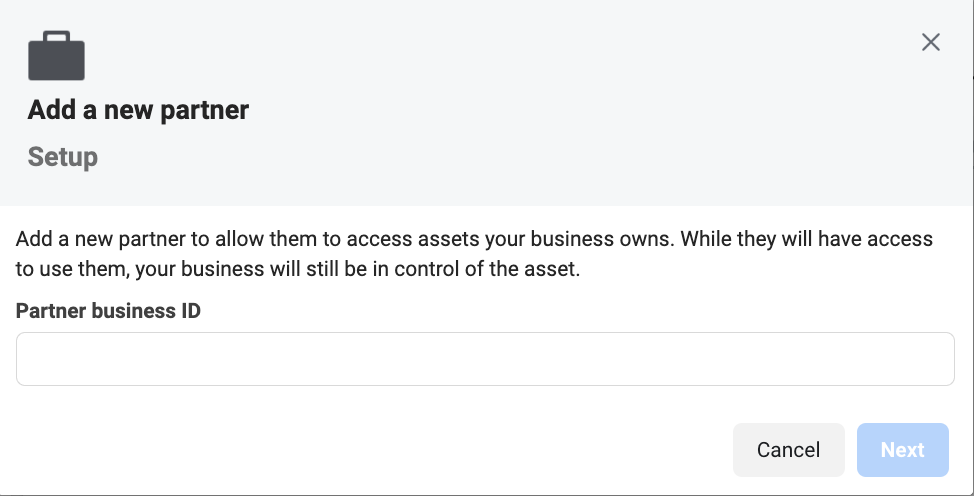Image resolution: width=974 pixels, height=496 pixels.
Task: Dismiss the partner setup dialog via the X
Action: [x=931, y=42]
